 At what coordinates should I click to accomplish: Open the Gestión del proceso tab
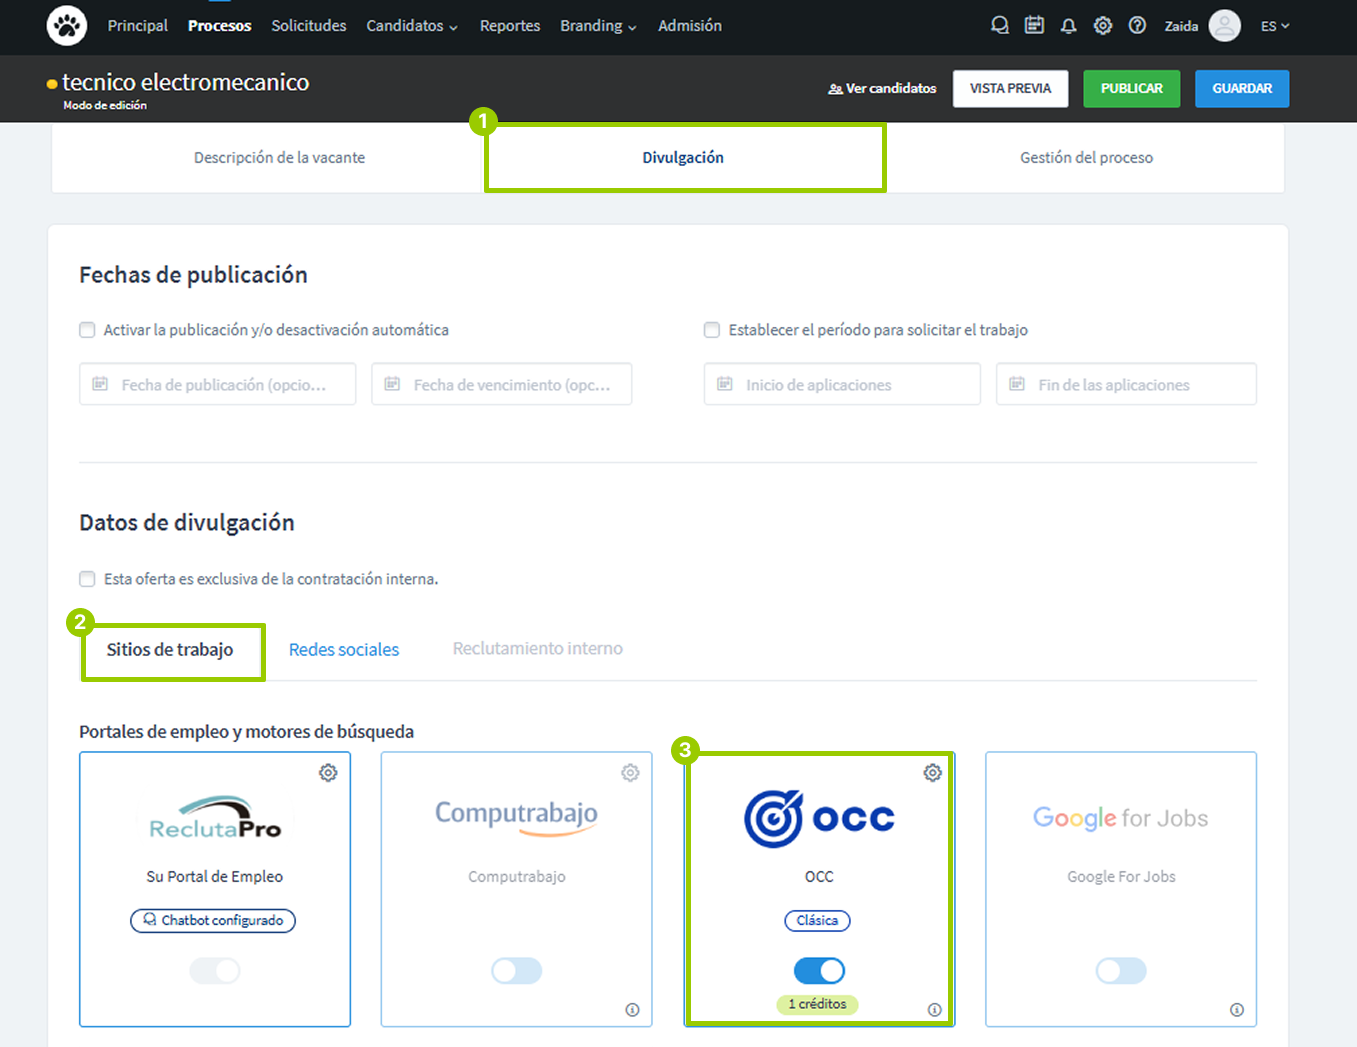click(x=1086, y=157)
